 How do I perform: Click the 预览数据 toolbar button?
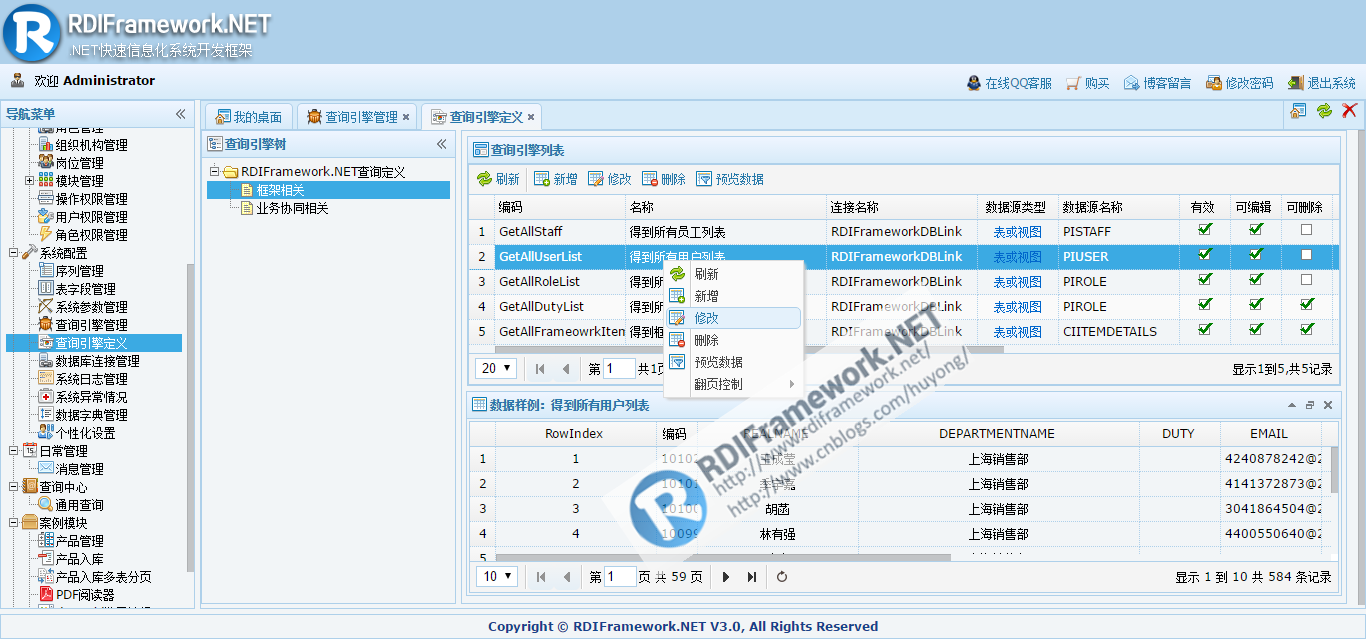tap(730, 179)
